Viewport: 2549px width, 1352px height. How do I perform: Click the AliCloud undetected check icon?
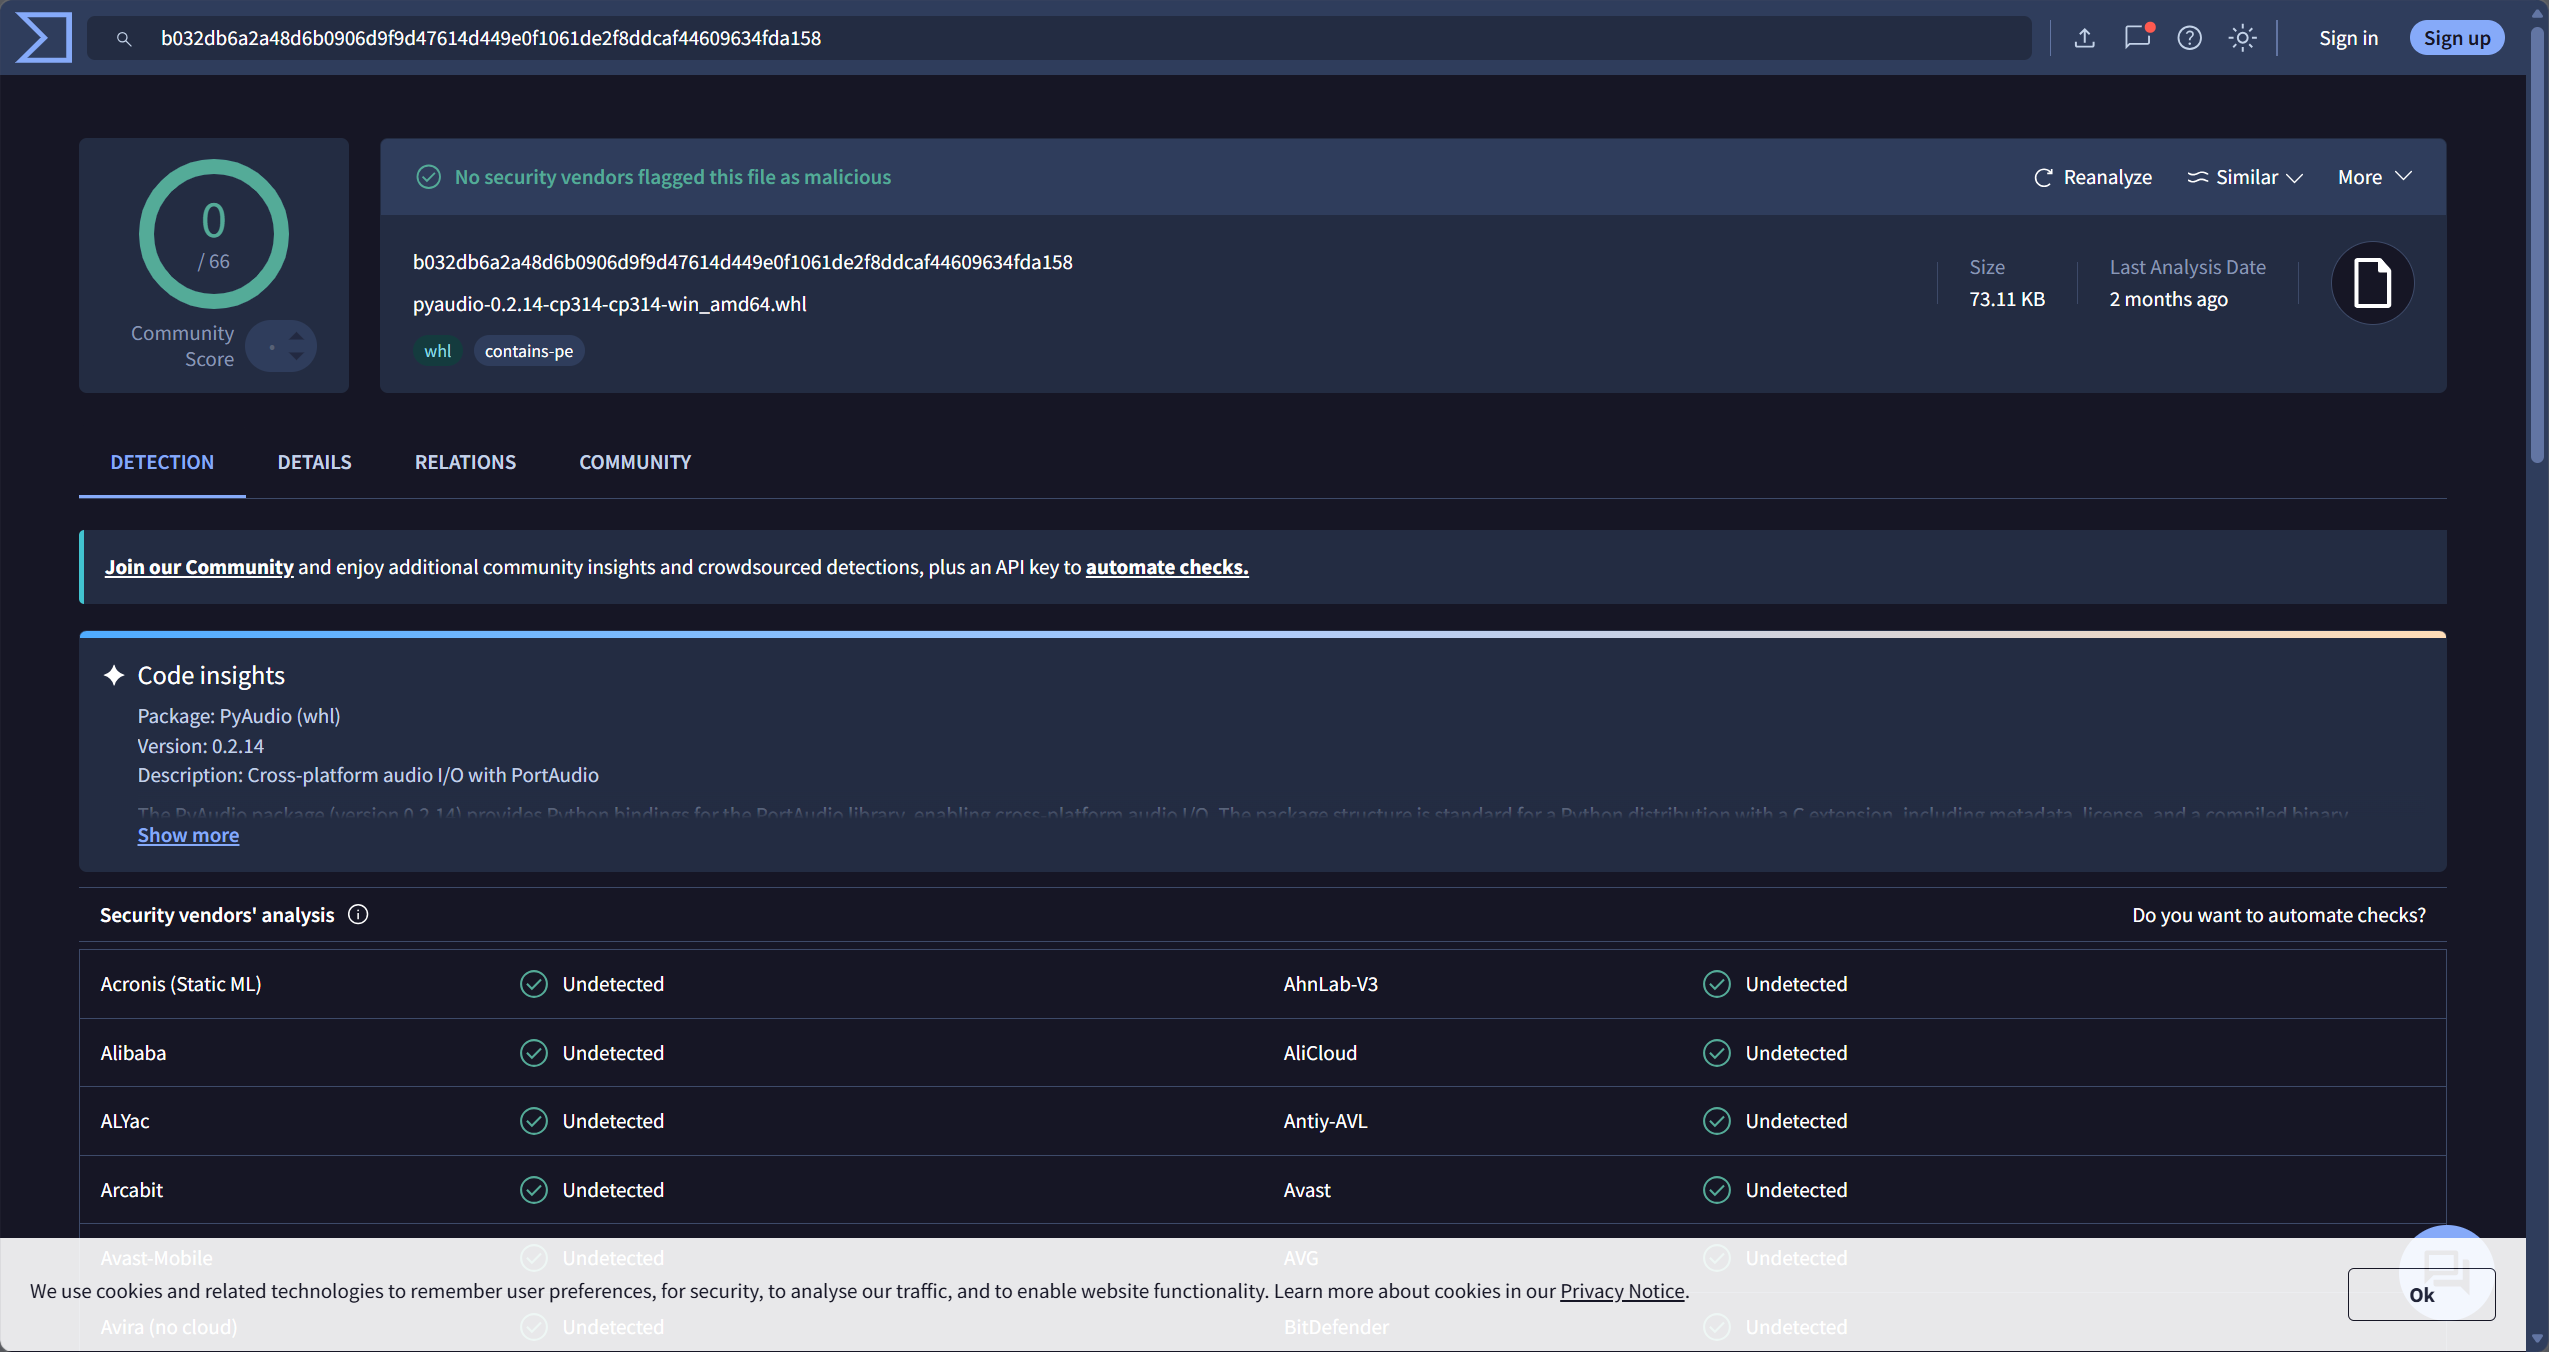pyautogui.click(x=1717, y=1053)
